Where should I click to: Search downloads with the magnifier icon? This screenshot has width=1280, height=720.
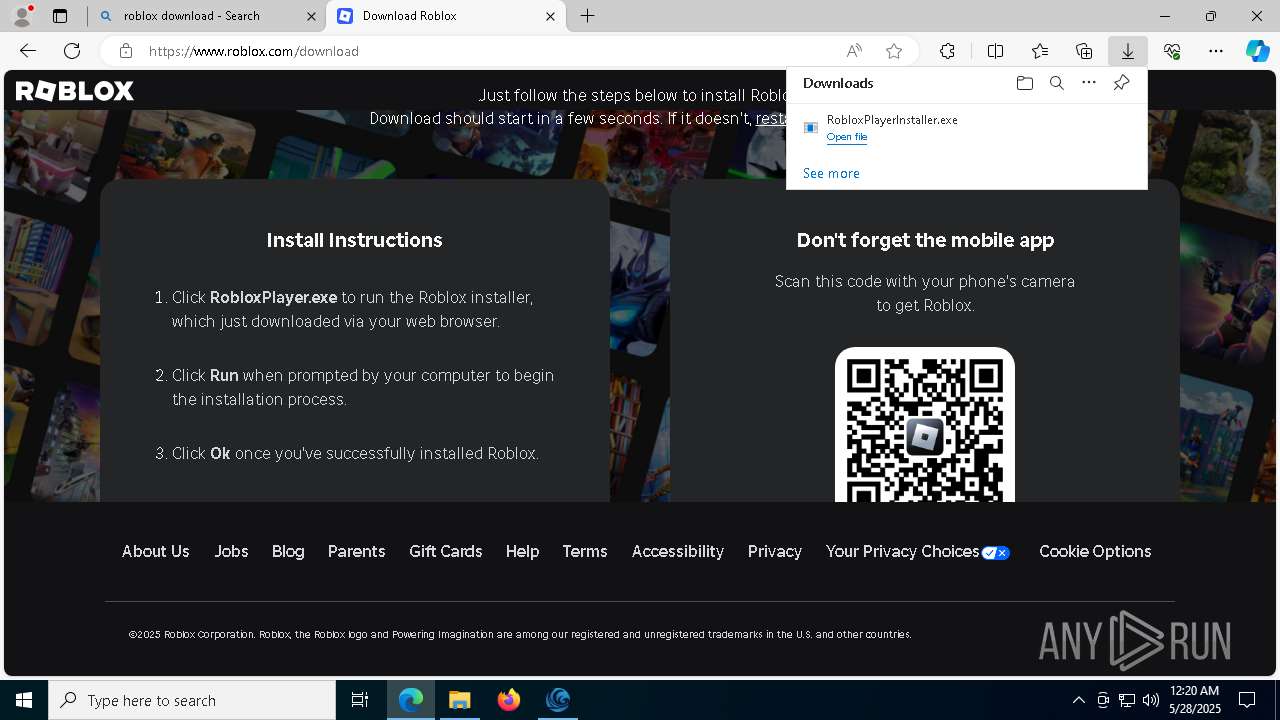1056,83
